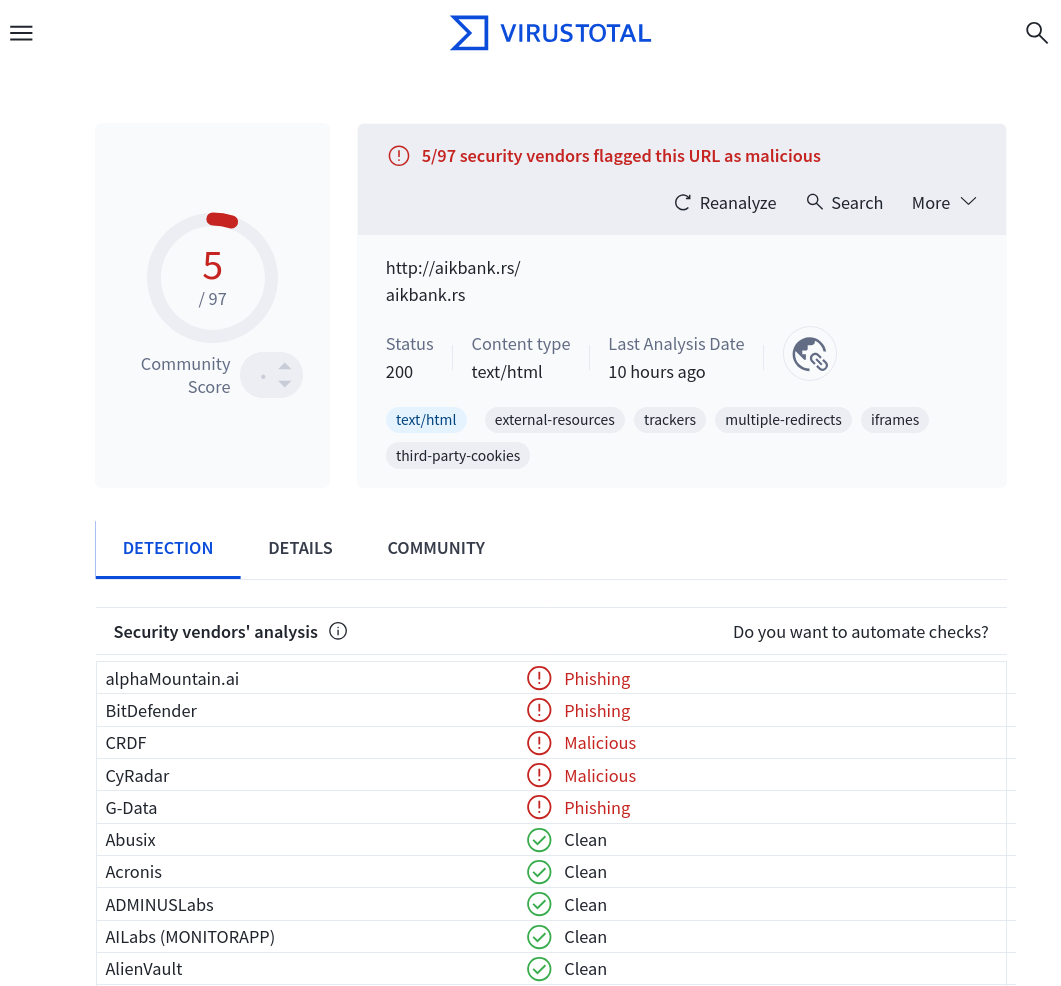The width and height of the screenshot is (1061, 986).
Task: Click the BitDefender phishing alert icon
Action: click(x=539, y=711)
